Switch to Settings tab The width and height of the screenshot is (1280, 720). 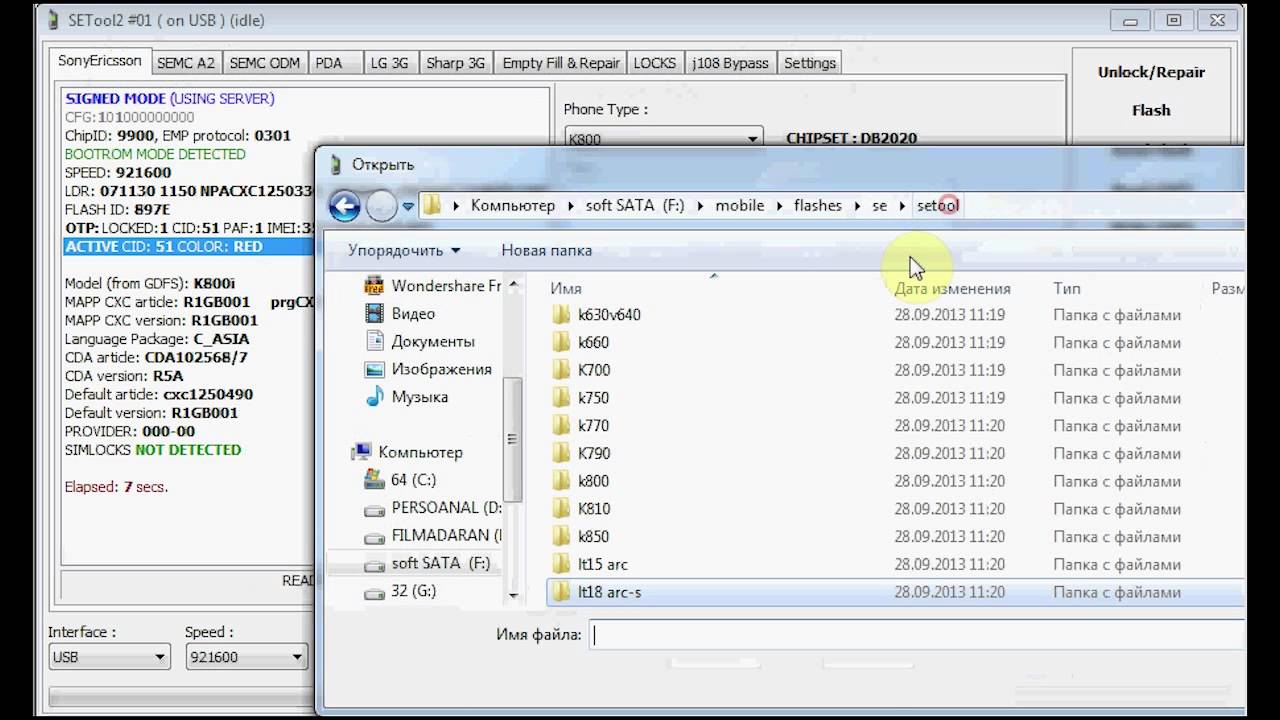click(810, 63)
